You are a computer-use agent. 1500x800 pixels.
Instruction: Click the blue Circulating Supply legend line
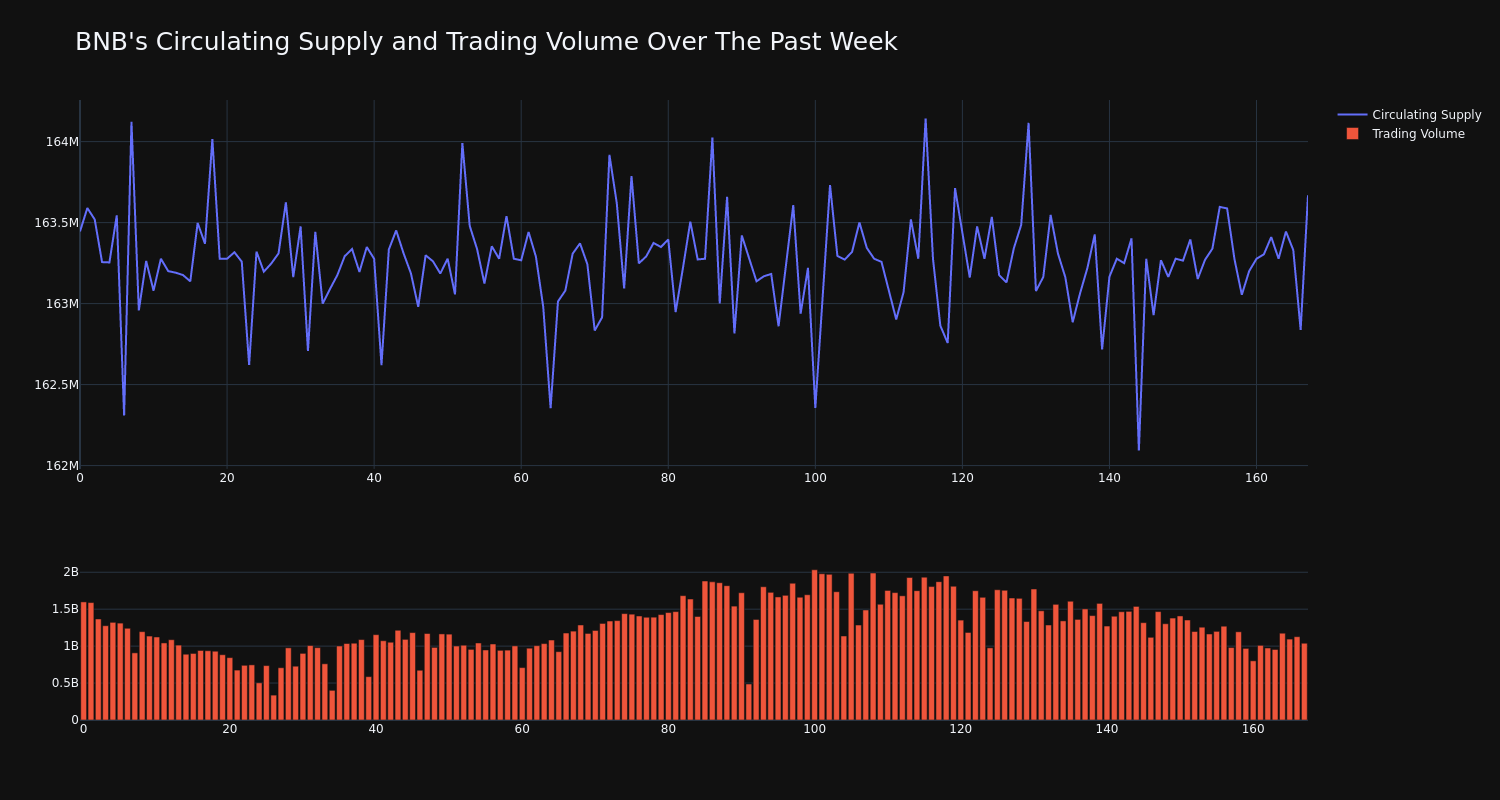click(1352, 115)
